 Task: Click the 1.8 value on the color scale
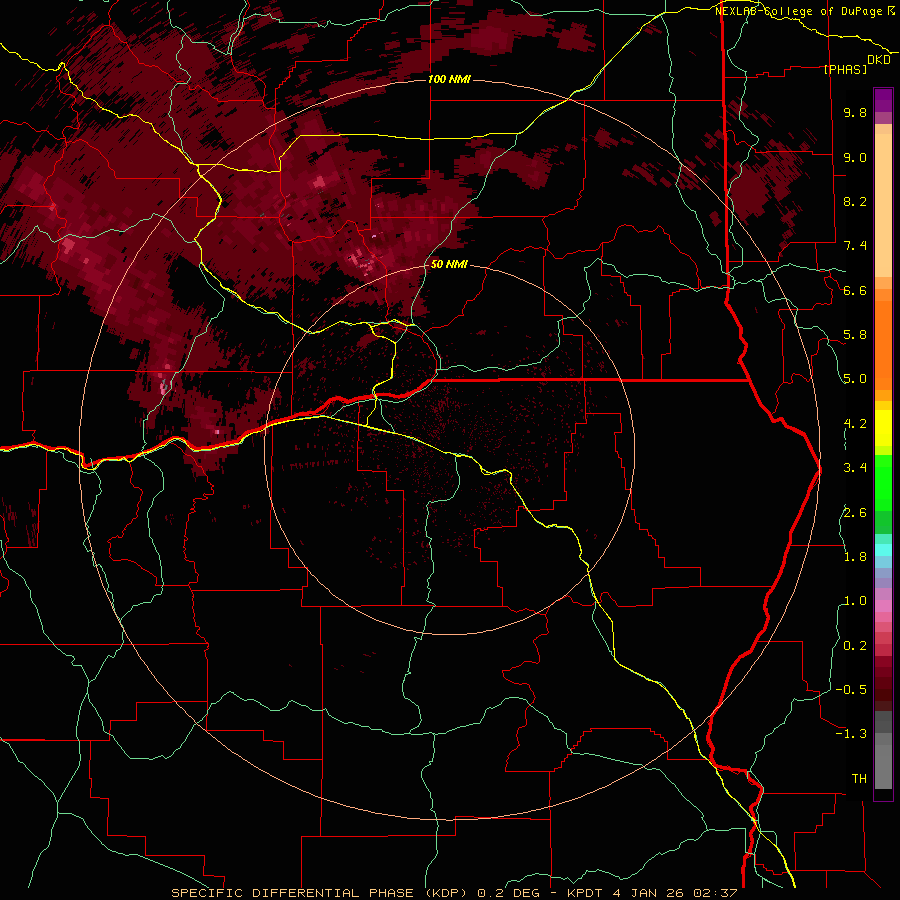(x=855, y=556)
